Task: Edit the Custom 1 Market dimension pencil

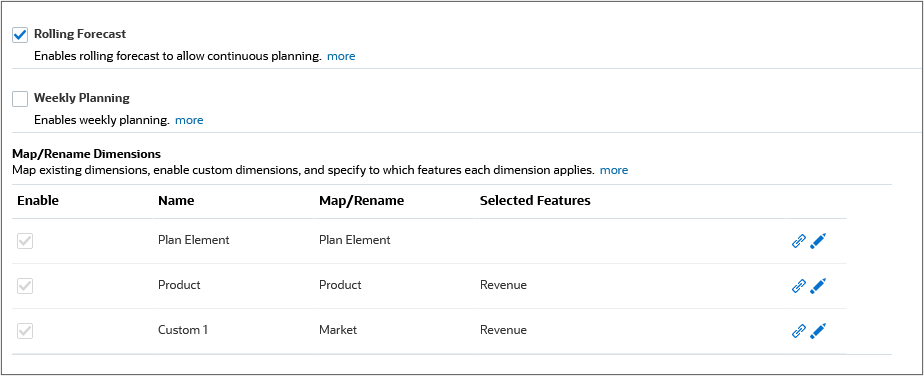Action: (818, 331)
